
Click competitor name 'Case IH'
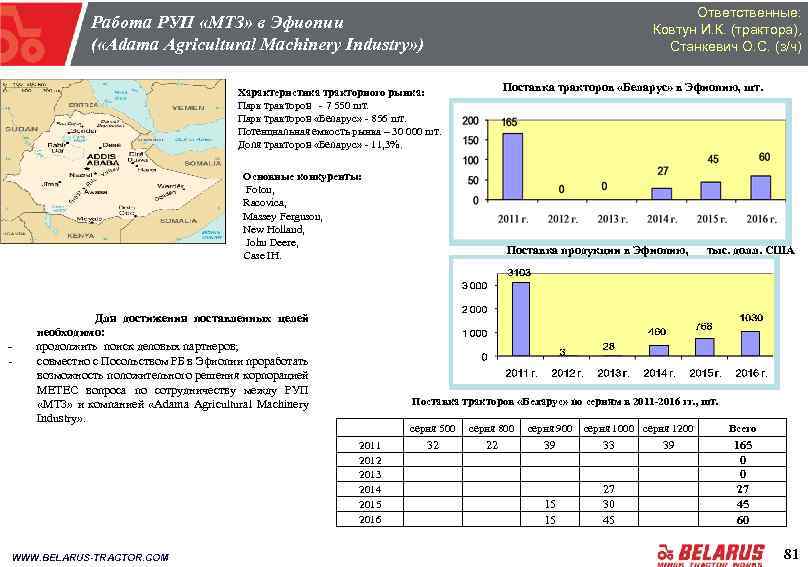pos(262,256)
